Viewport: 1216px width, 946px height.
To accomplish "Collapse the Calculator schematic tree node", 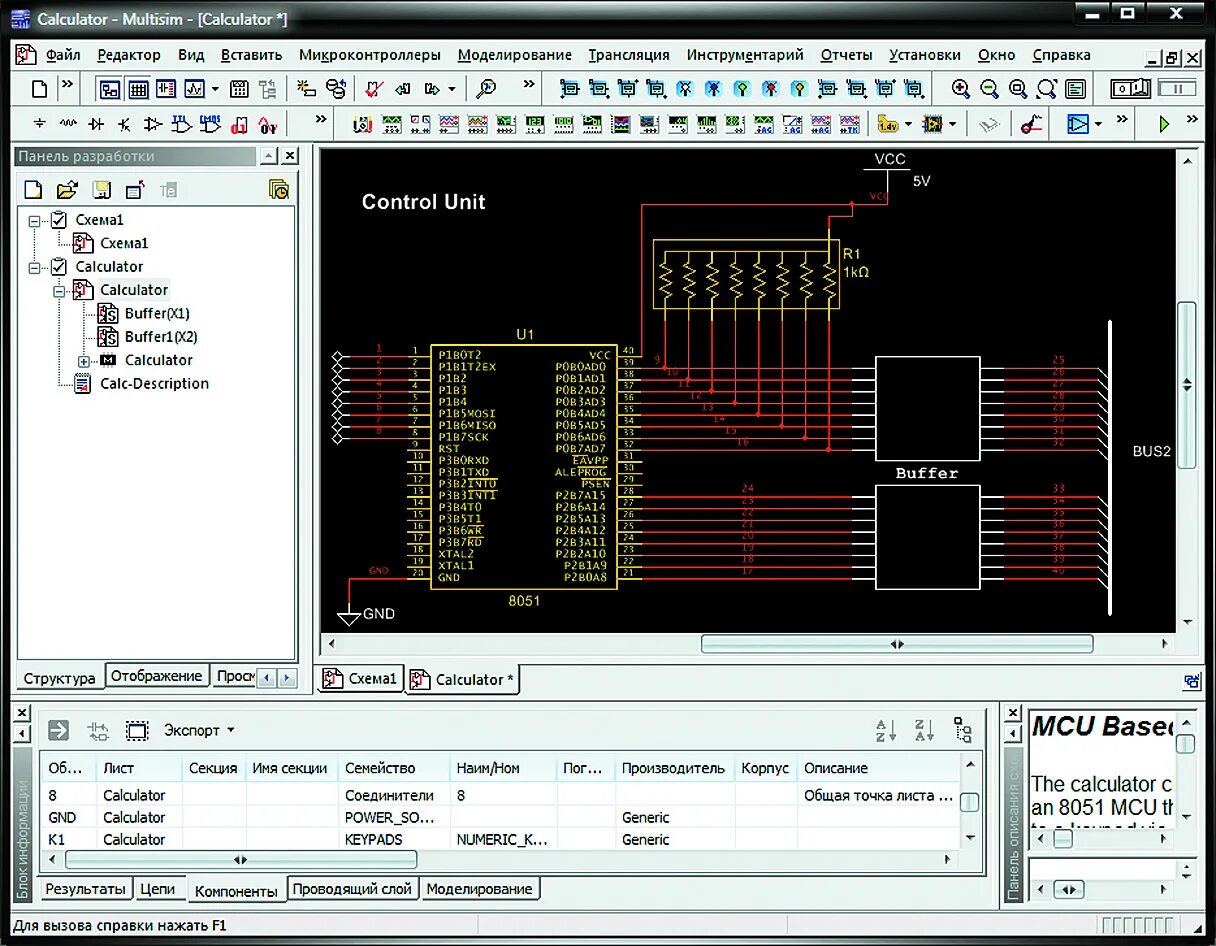I will [59, 291].
